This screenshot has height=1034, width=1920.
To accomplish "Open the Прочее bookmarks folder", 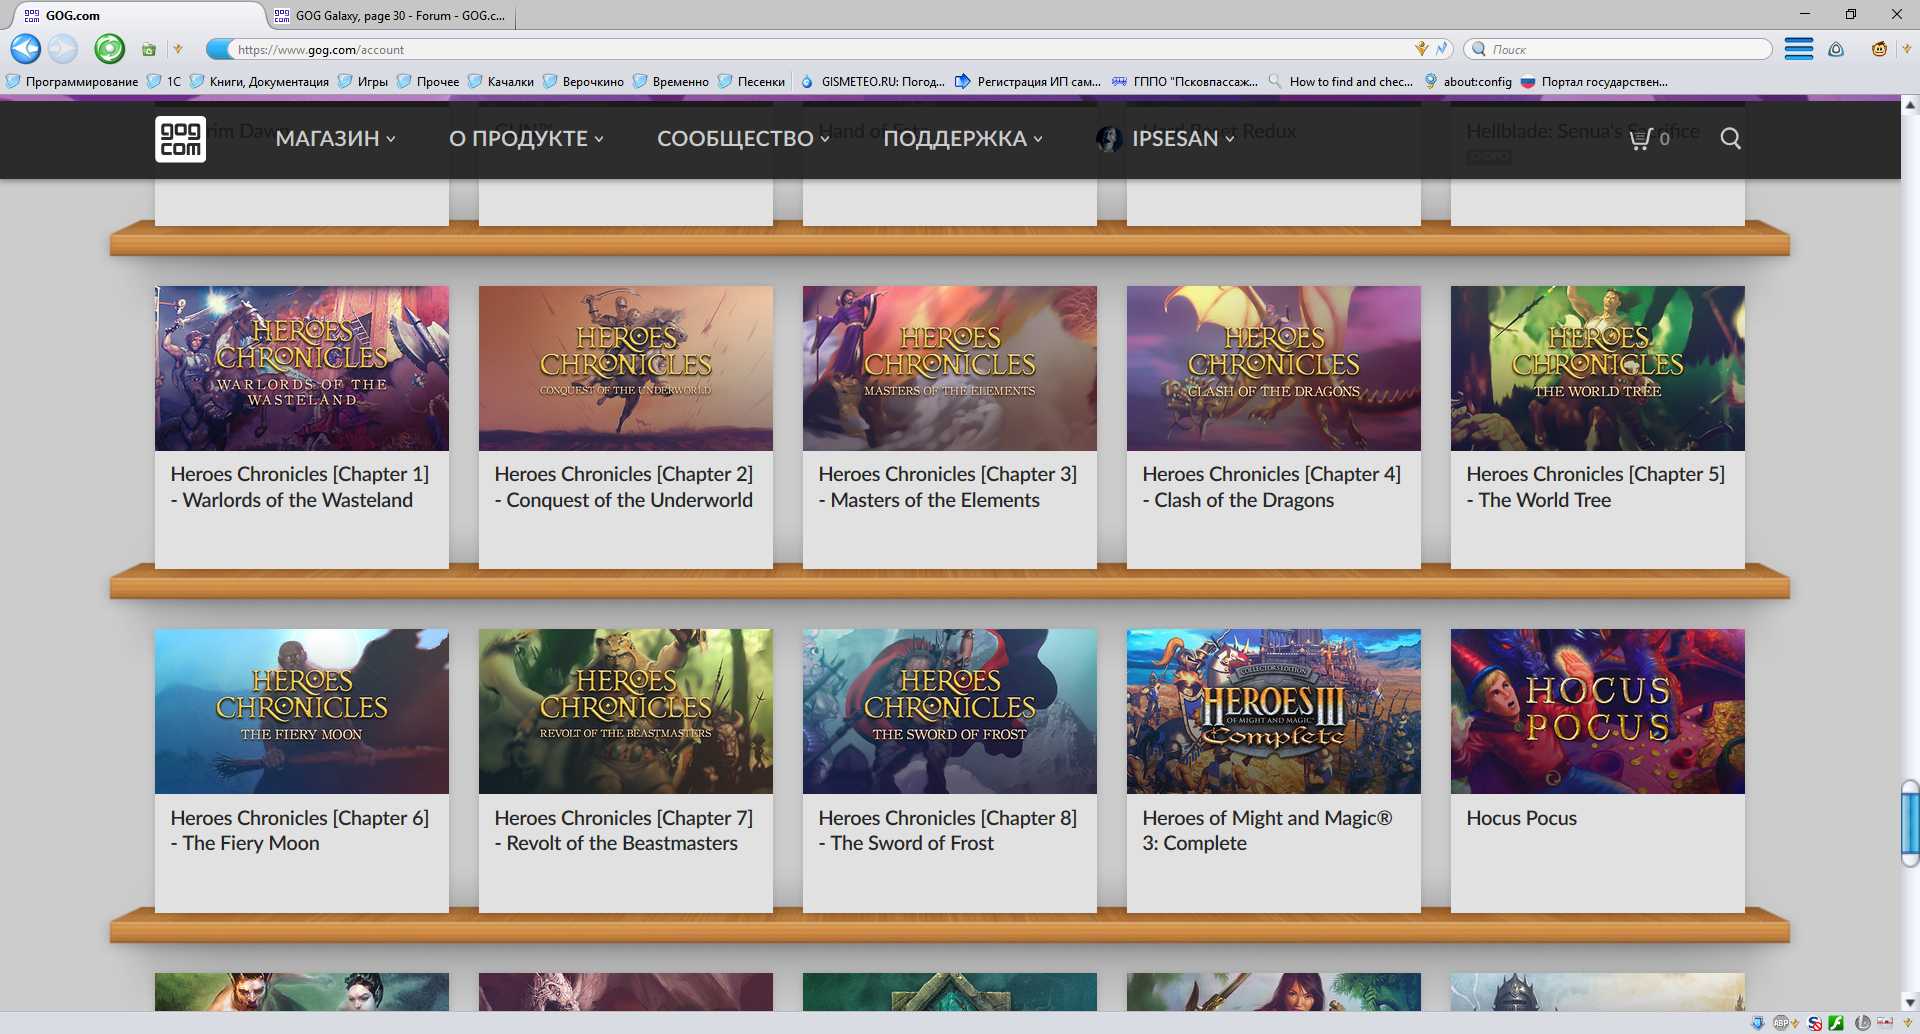I will click(x=428, y=82).
